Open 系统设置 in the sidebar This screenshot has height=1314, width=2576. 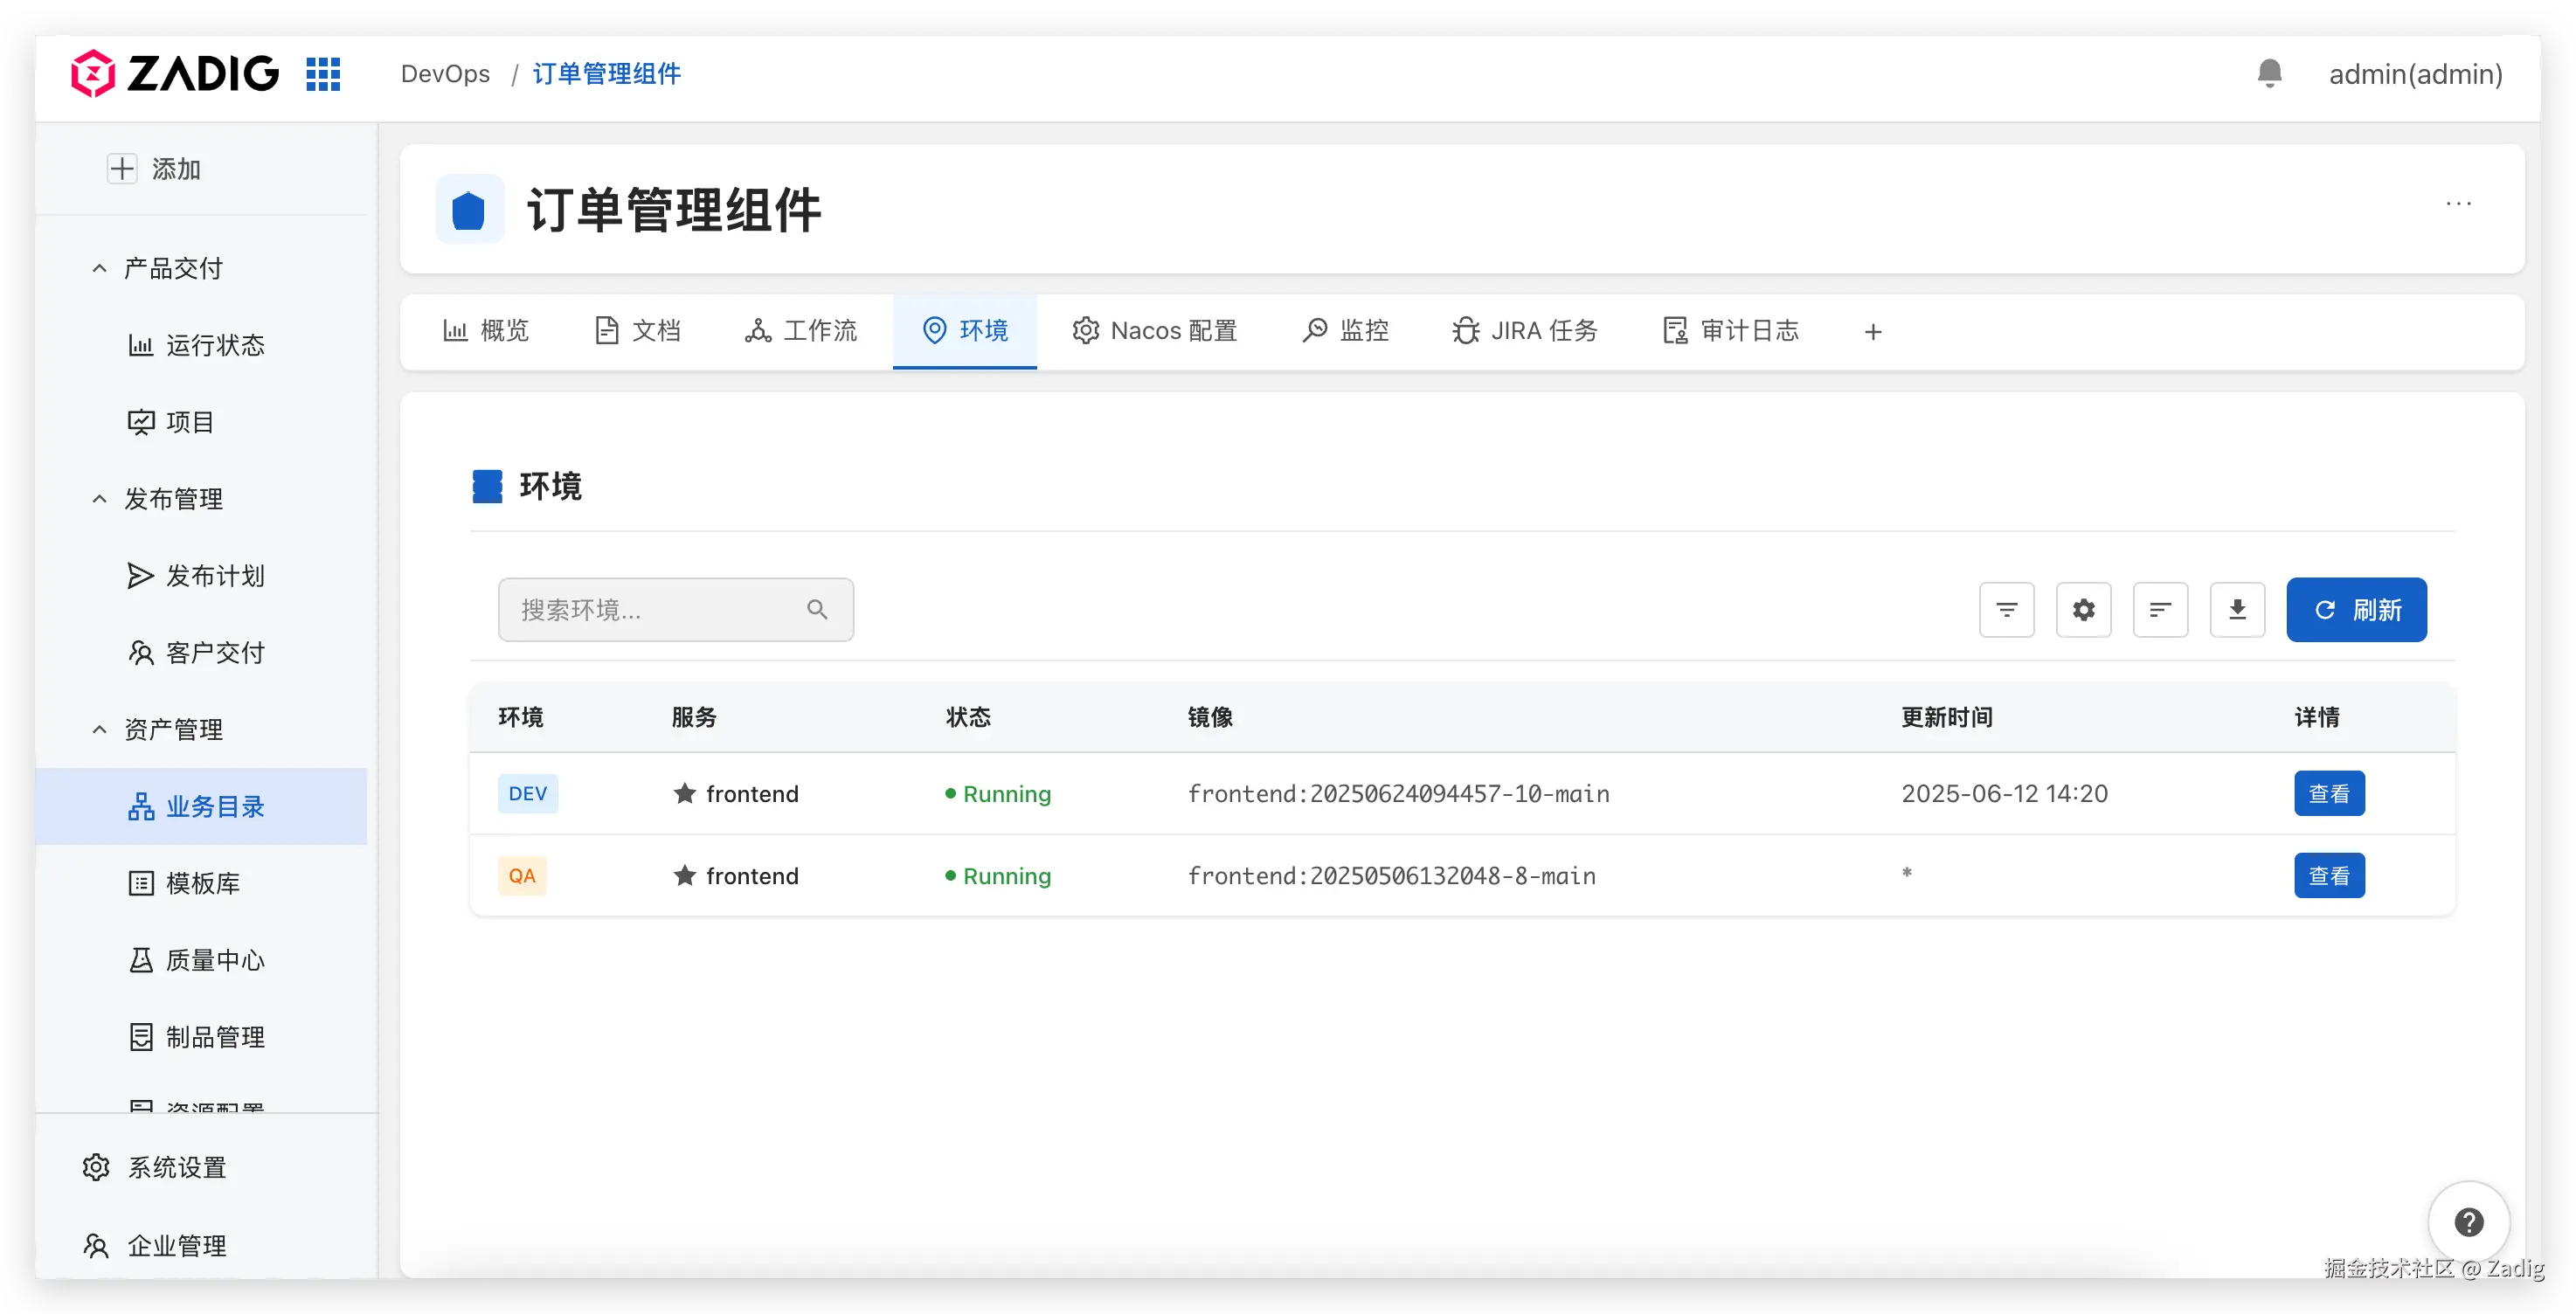point(176,1167)
